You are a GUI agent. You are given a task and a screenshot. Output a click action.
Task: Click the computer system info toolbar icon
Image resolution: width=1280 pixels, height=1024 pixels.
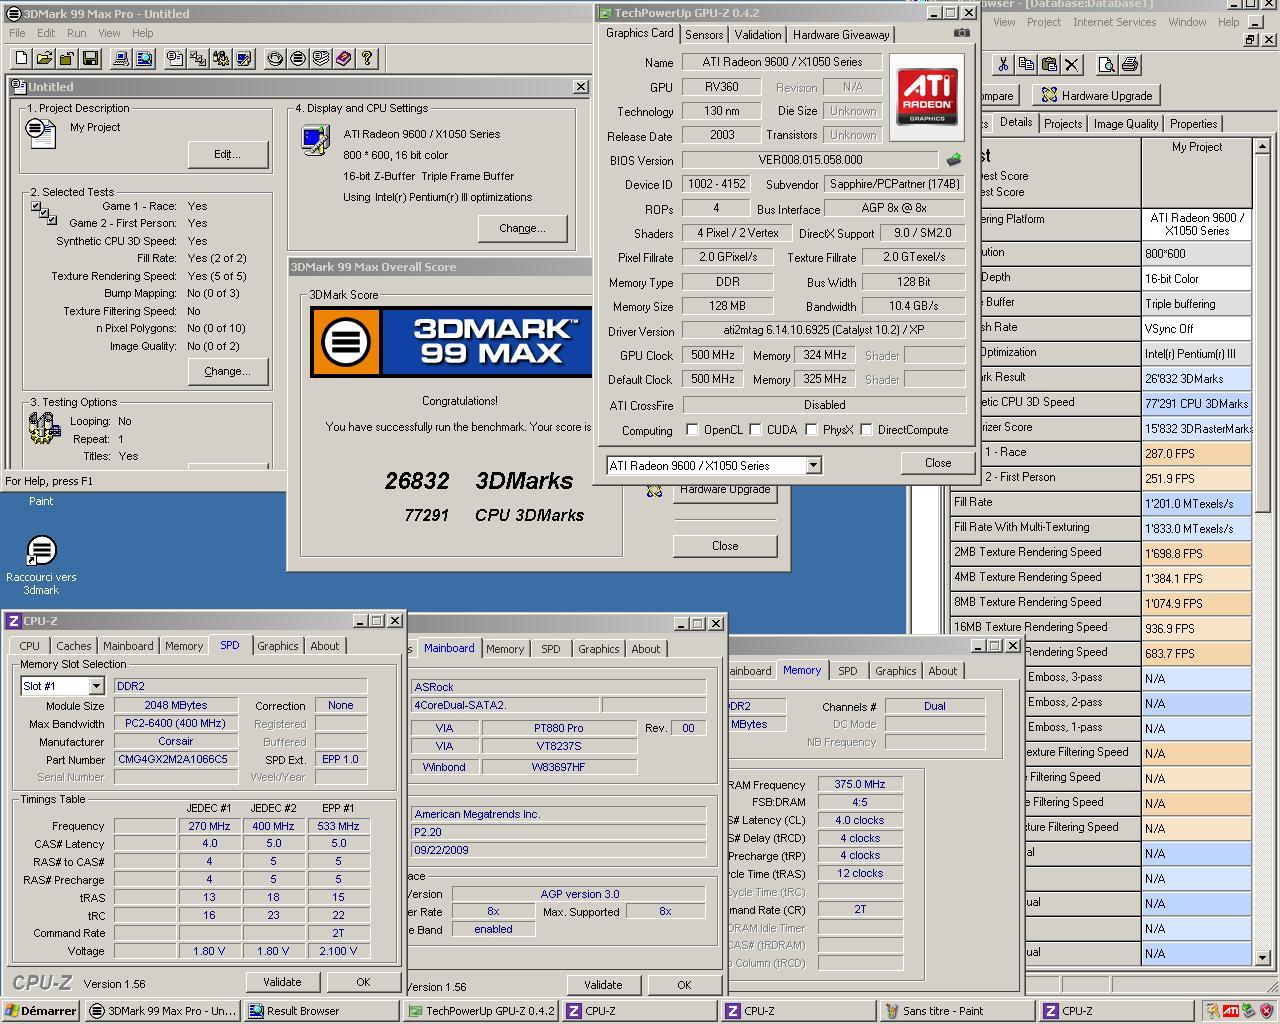tap(121, 59)
